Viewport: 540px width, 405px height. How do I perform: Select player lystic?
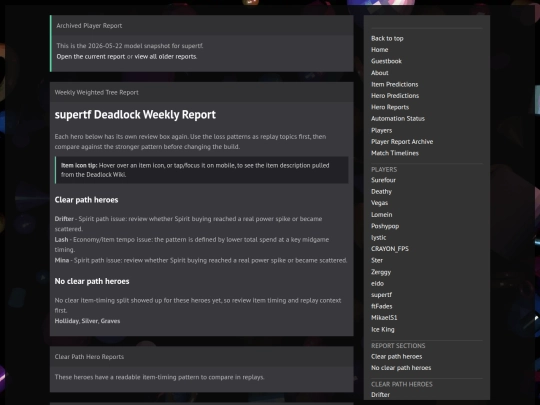(378, 238)
